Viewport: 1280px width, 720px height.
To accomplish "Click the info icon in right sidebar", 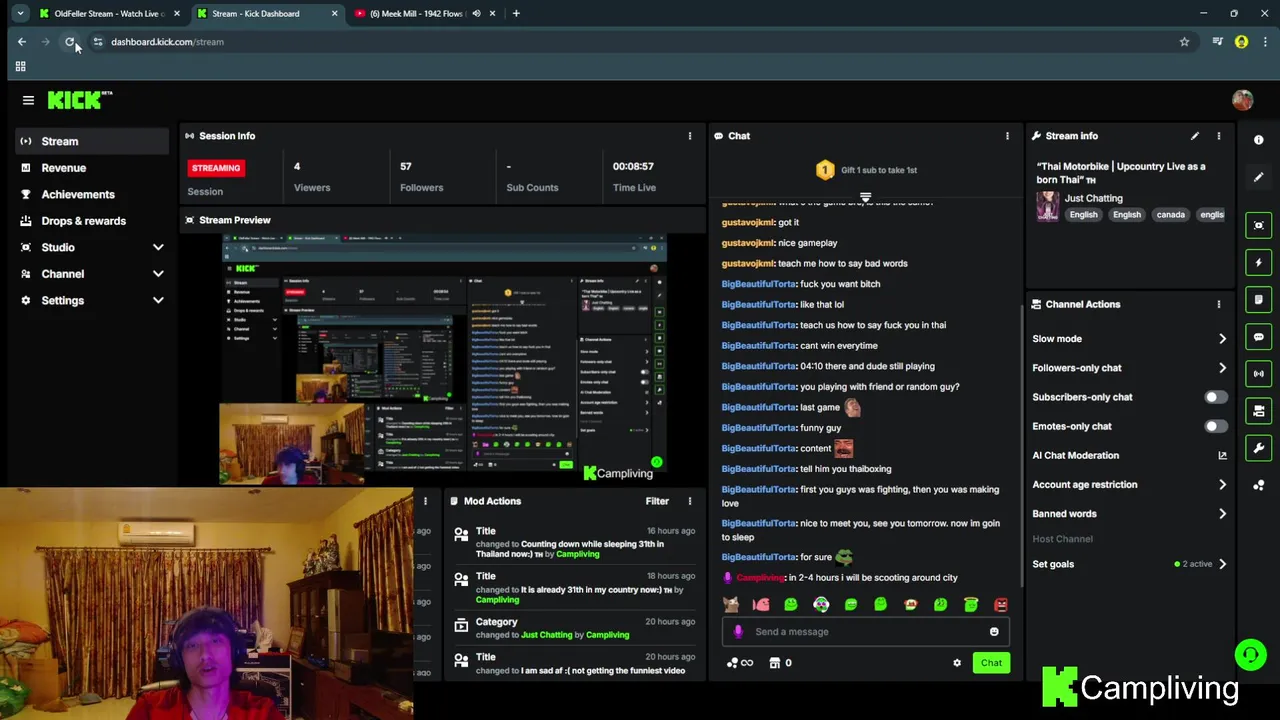I will [1258, 140].
